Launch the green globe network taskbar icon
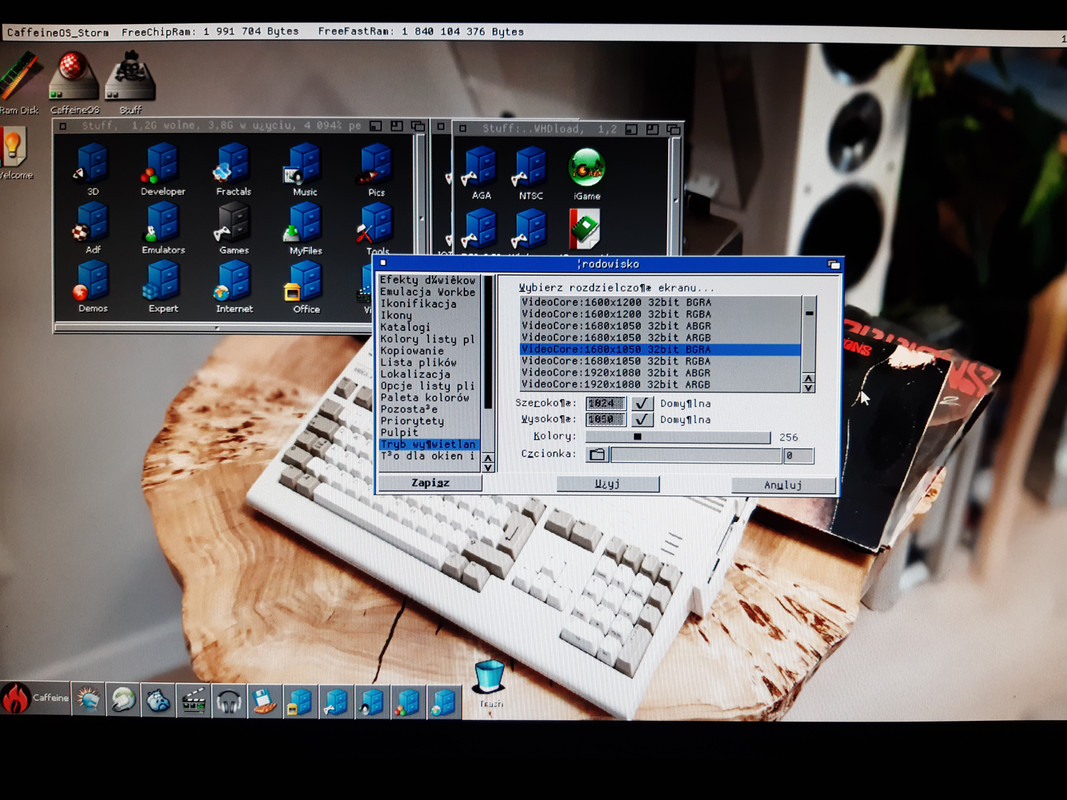The height and width of the screenshot is (800, 1067). click(x=123, y=699)
